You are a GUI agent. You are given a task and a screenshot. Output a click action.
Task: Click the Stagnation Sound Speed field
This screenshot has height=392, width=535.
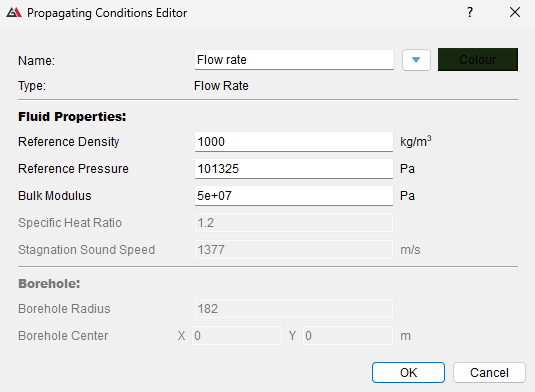[x=294, y=250]
